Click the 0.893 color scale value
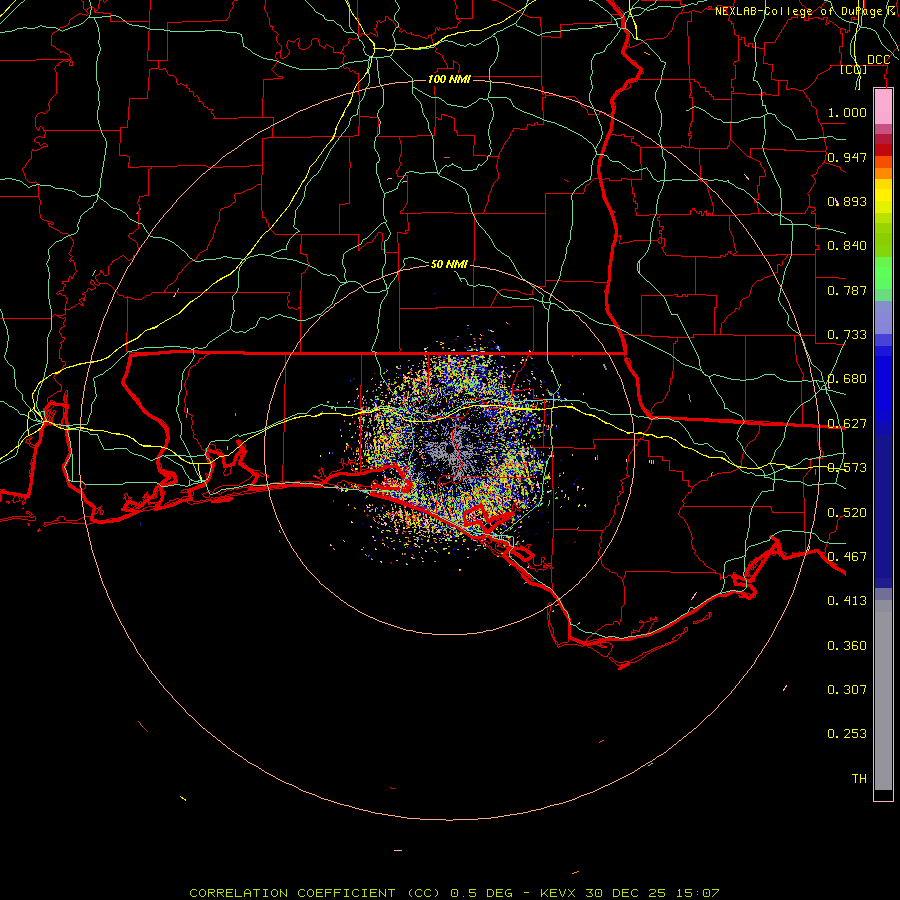This screenshot has height=900, width=900. pyautogui.click(x=847, y=201)
